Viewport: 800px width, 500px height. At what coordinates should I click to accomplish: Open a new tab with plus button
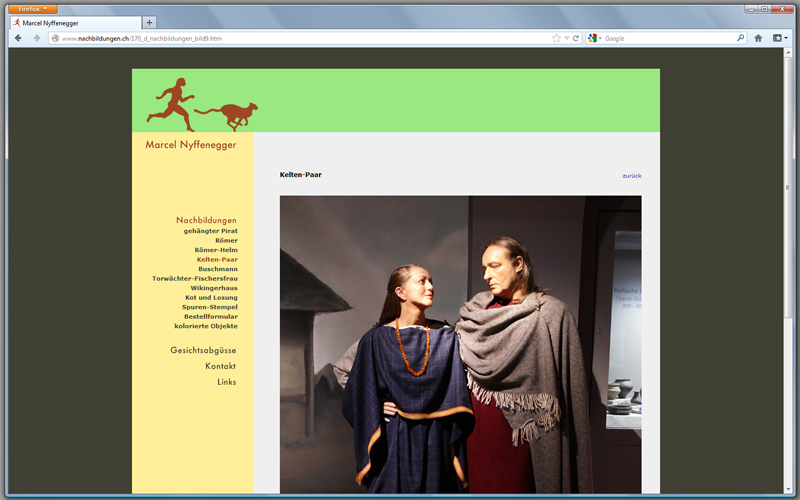point(149,22)
